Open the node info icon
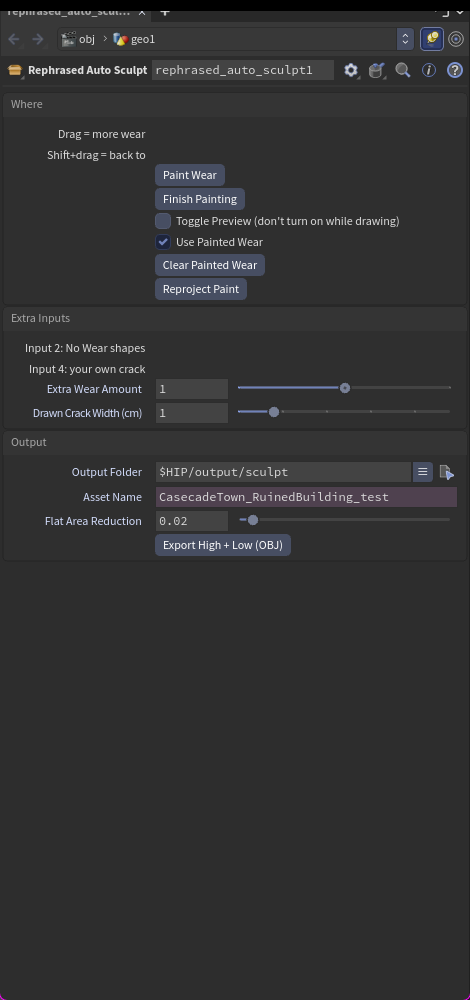Viewport: 470px width, 1000px height. (x=429, y=70)
